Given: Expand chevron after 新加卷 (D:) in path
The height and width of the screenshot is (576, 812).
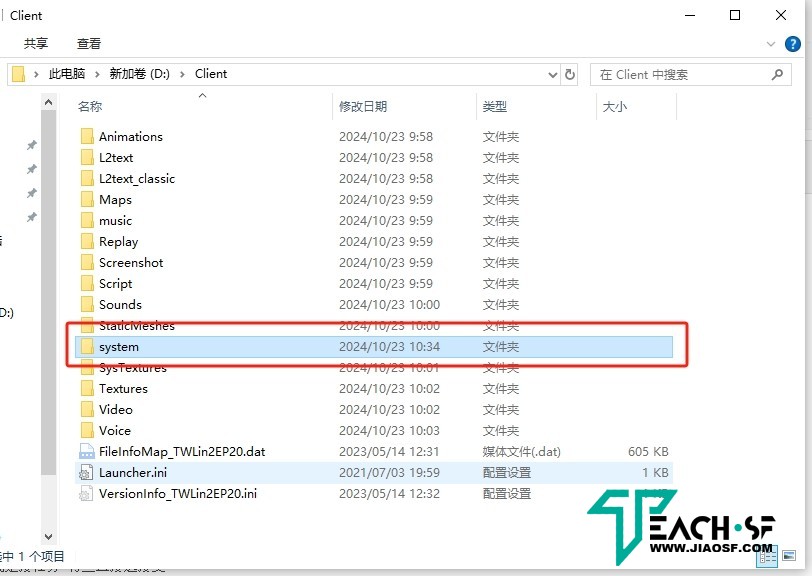Looking at the screenshot, I should [x=182, y=75].
